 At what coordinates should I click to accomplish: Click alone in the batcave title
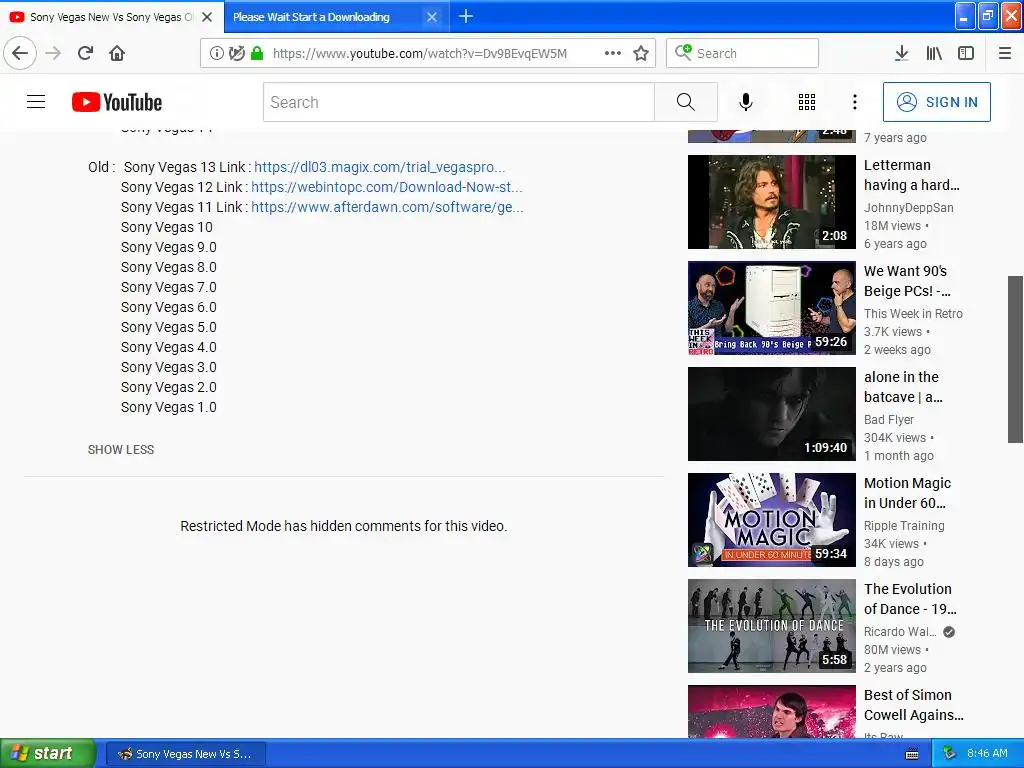click(903, 387)
